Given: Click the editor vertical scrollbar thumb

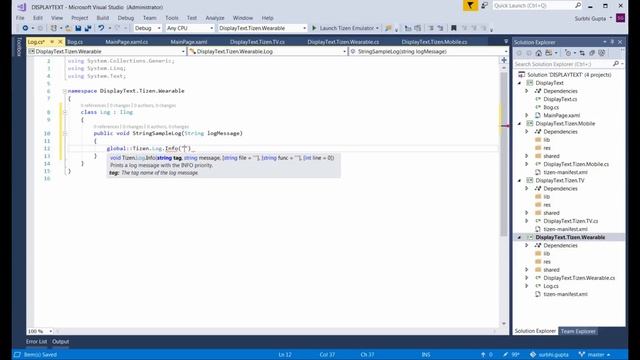Looking at the screenshot, I should (504, 153).
